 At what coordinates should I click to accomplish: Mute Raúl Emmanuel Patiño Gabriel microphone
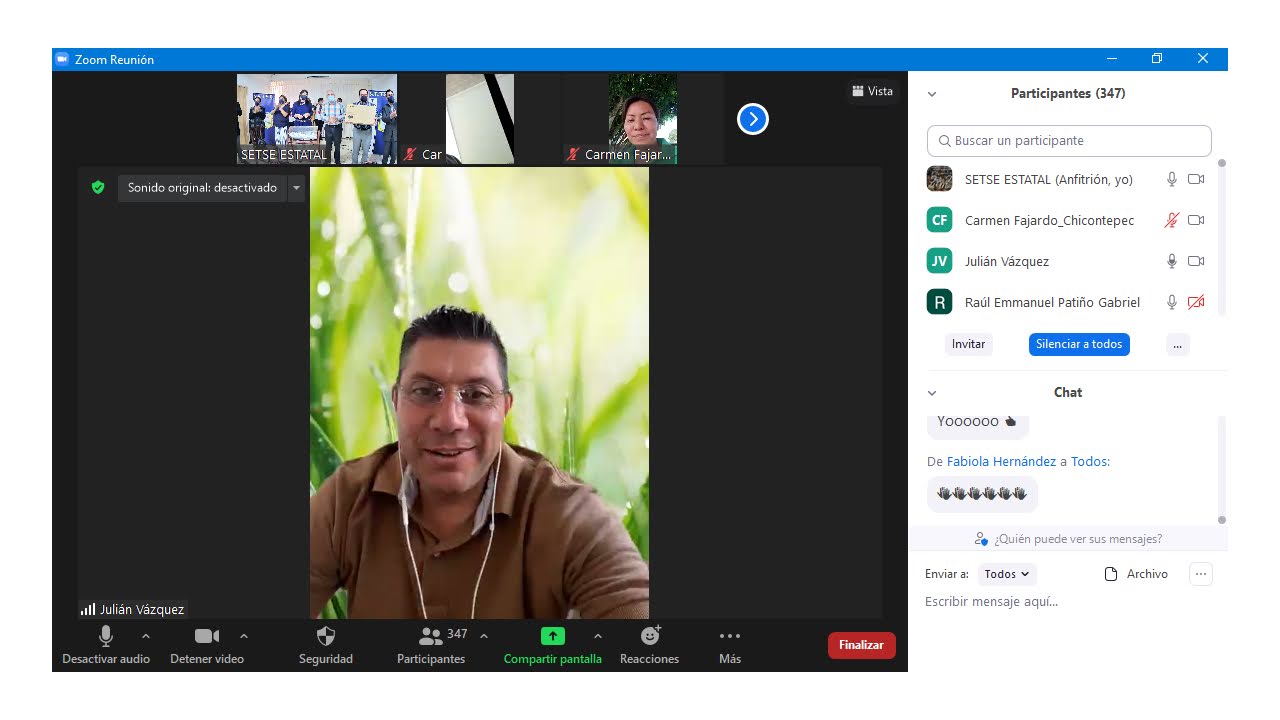1172,302
